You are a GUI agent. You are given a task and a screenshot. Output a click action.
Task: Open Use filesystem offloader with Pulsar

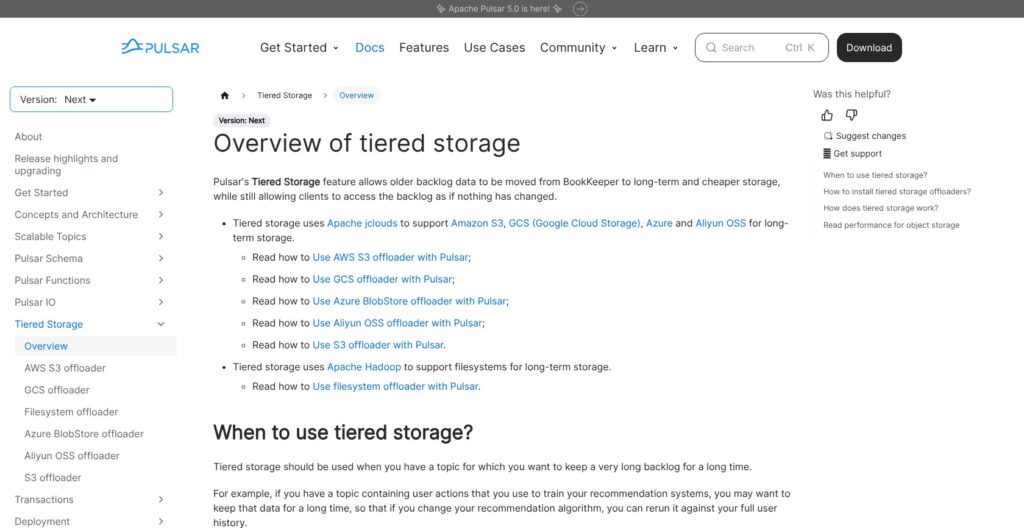(395, 386)
